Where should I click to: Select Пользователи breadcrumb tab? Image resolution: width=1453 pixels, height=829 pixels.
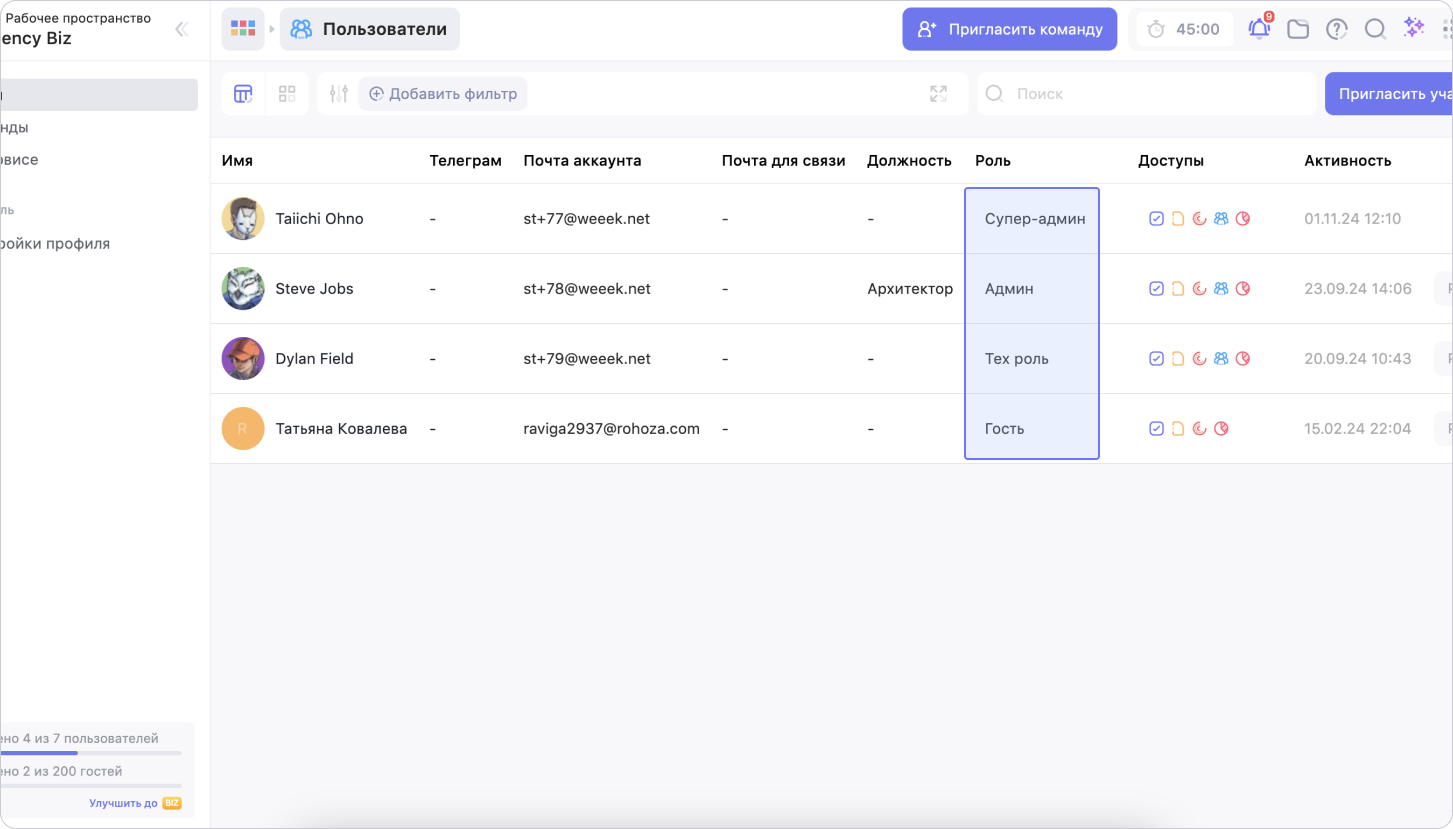pyautogui.click(x=370, y=29)
